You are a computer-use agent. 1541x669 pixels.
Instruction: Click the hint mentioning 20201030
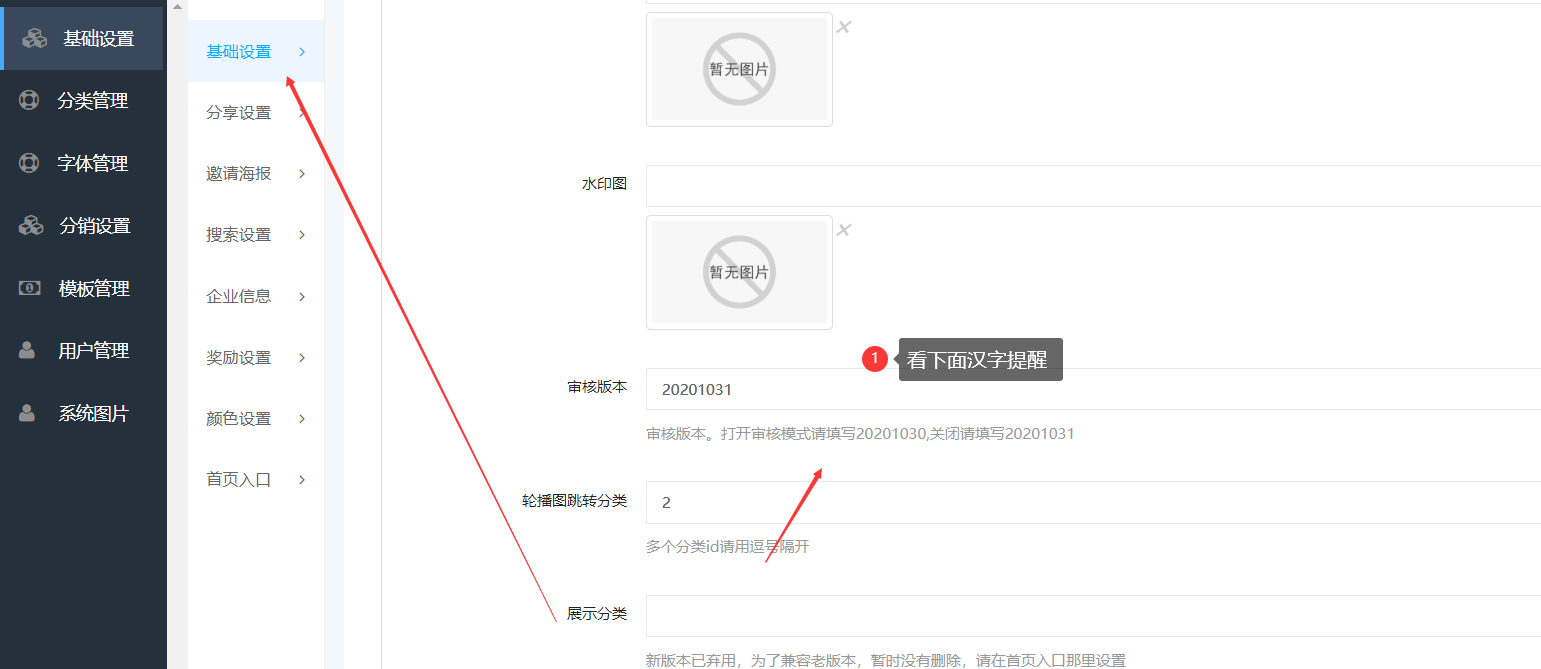click(860, 434)
